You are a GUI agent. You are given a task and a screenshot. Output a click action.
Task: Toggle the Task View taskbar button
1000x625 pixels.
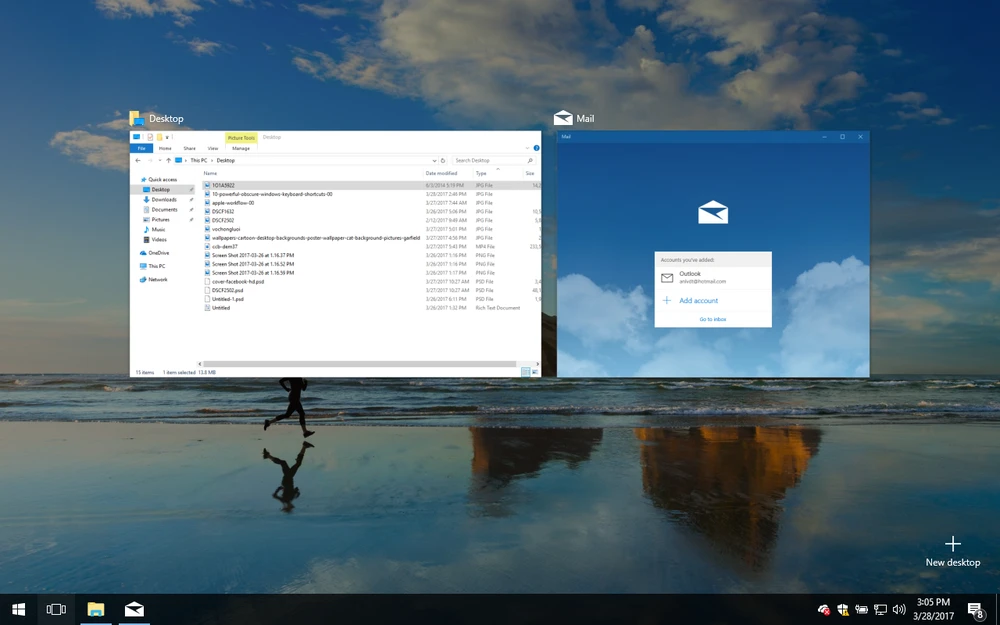[x=56, y=609]
